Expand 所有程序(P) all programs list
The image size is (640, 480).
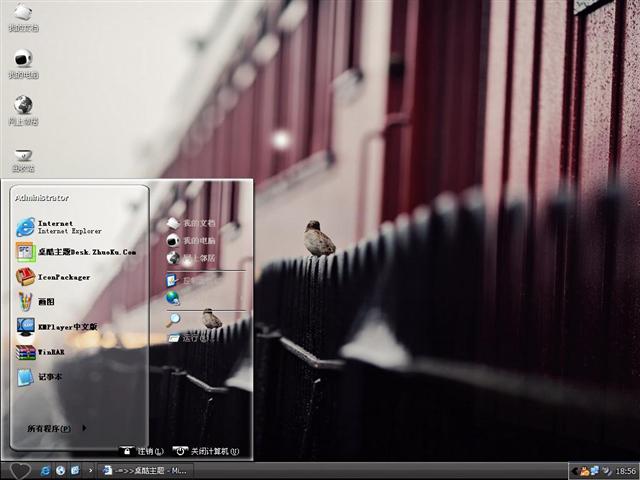57,428
